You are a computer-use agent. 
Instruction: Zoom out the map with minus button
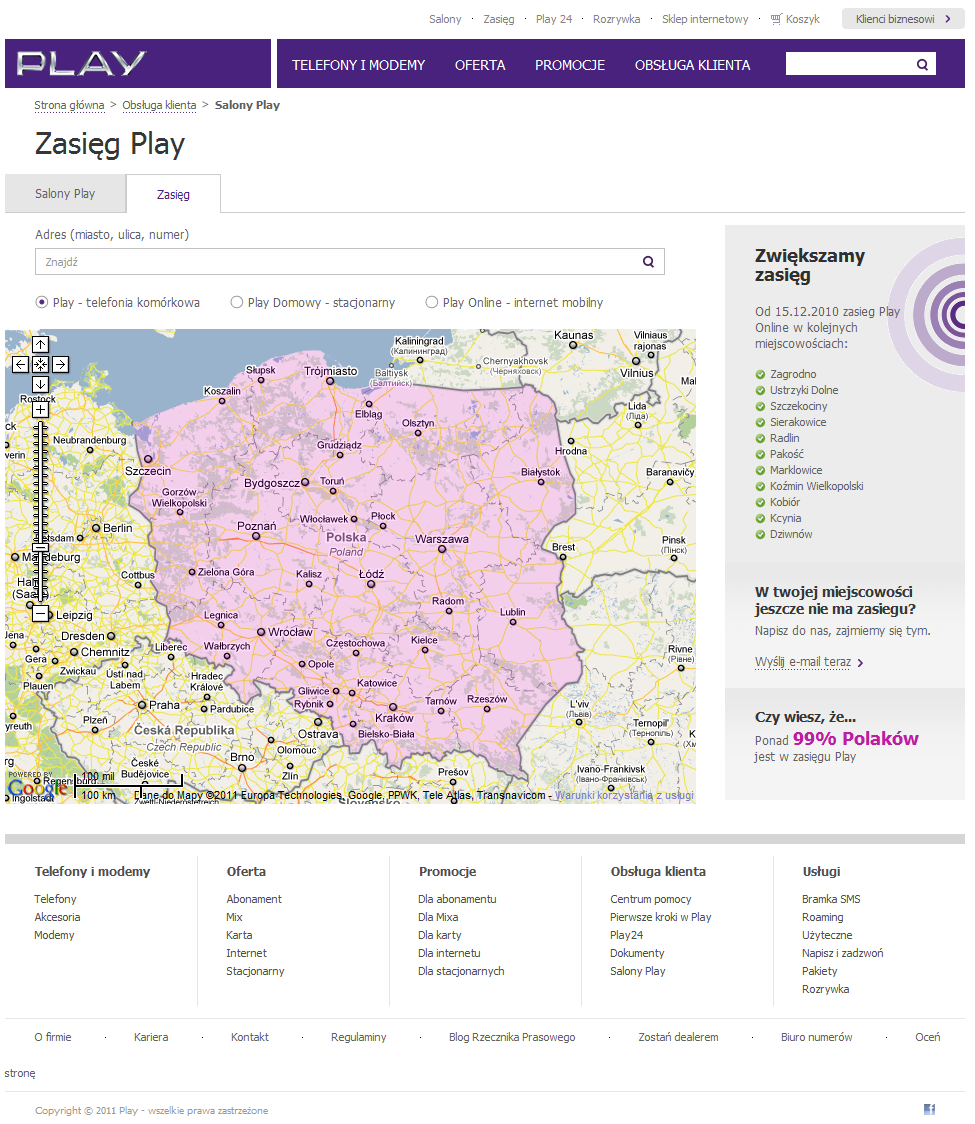point(41,614)
